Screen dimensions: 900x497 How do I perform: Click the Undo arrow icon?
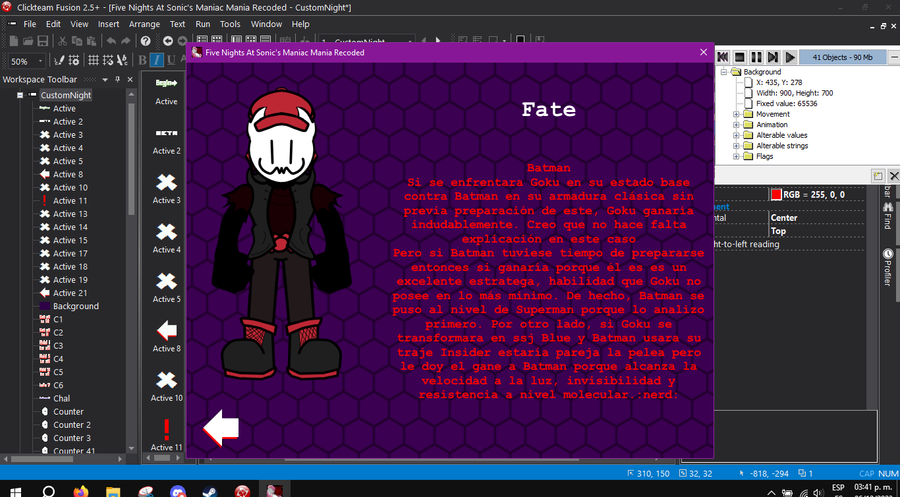tap(111, 41)
